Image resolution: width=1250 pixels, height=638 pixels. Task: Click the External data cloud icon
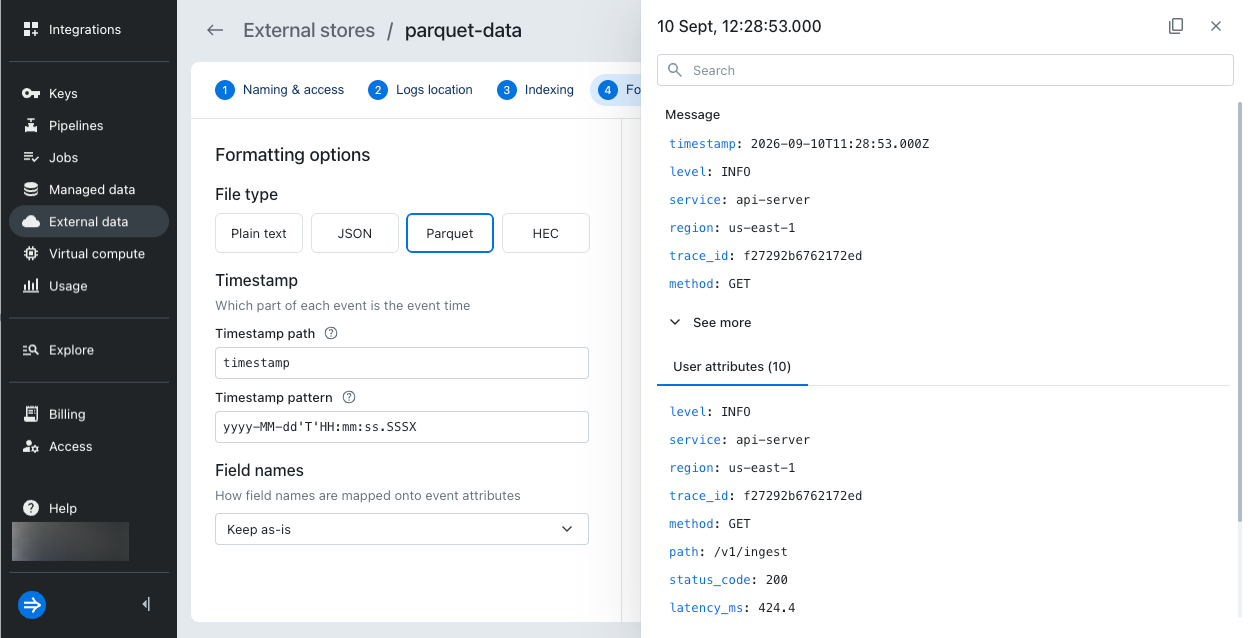(31, 221)
